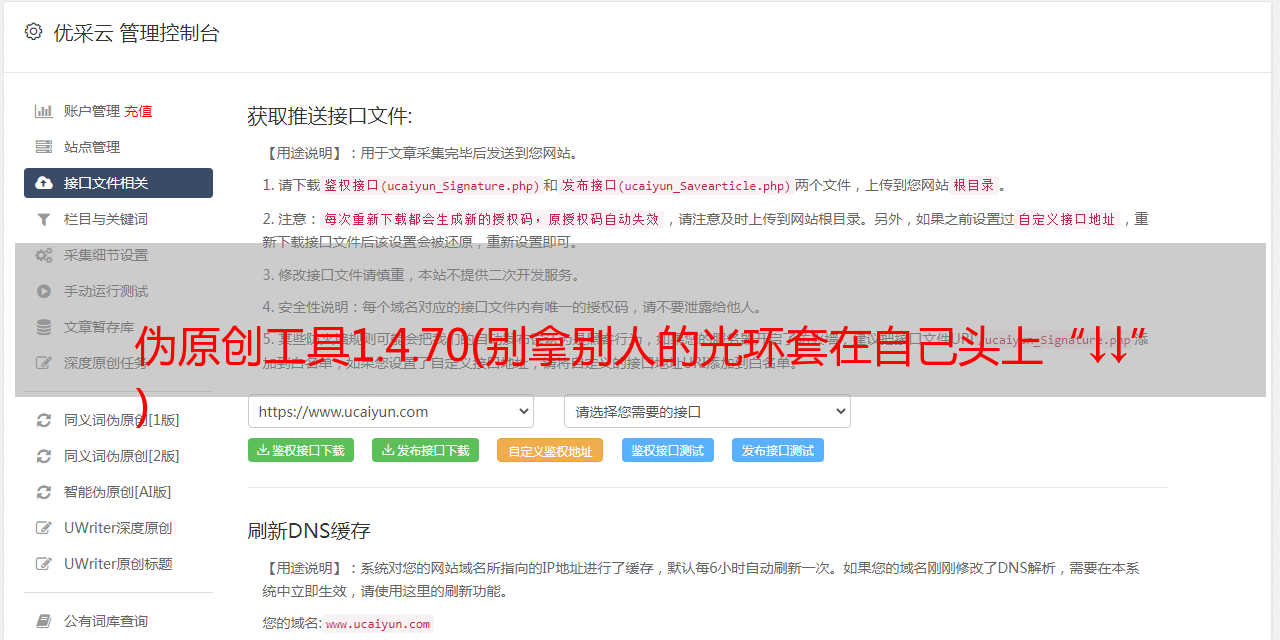Expand the 请选择您需要的接口 dropdown
The height and width of the screenshot is (640, 1280).
coord(707,411)
